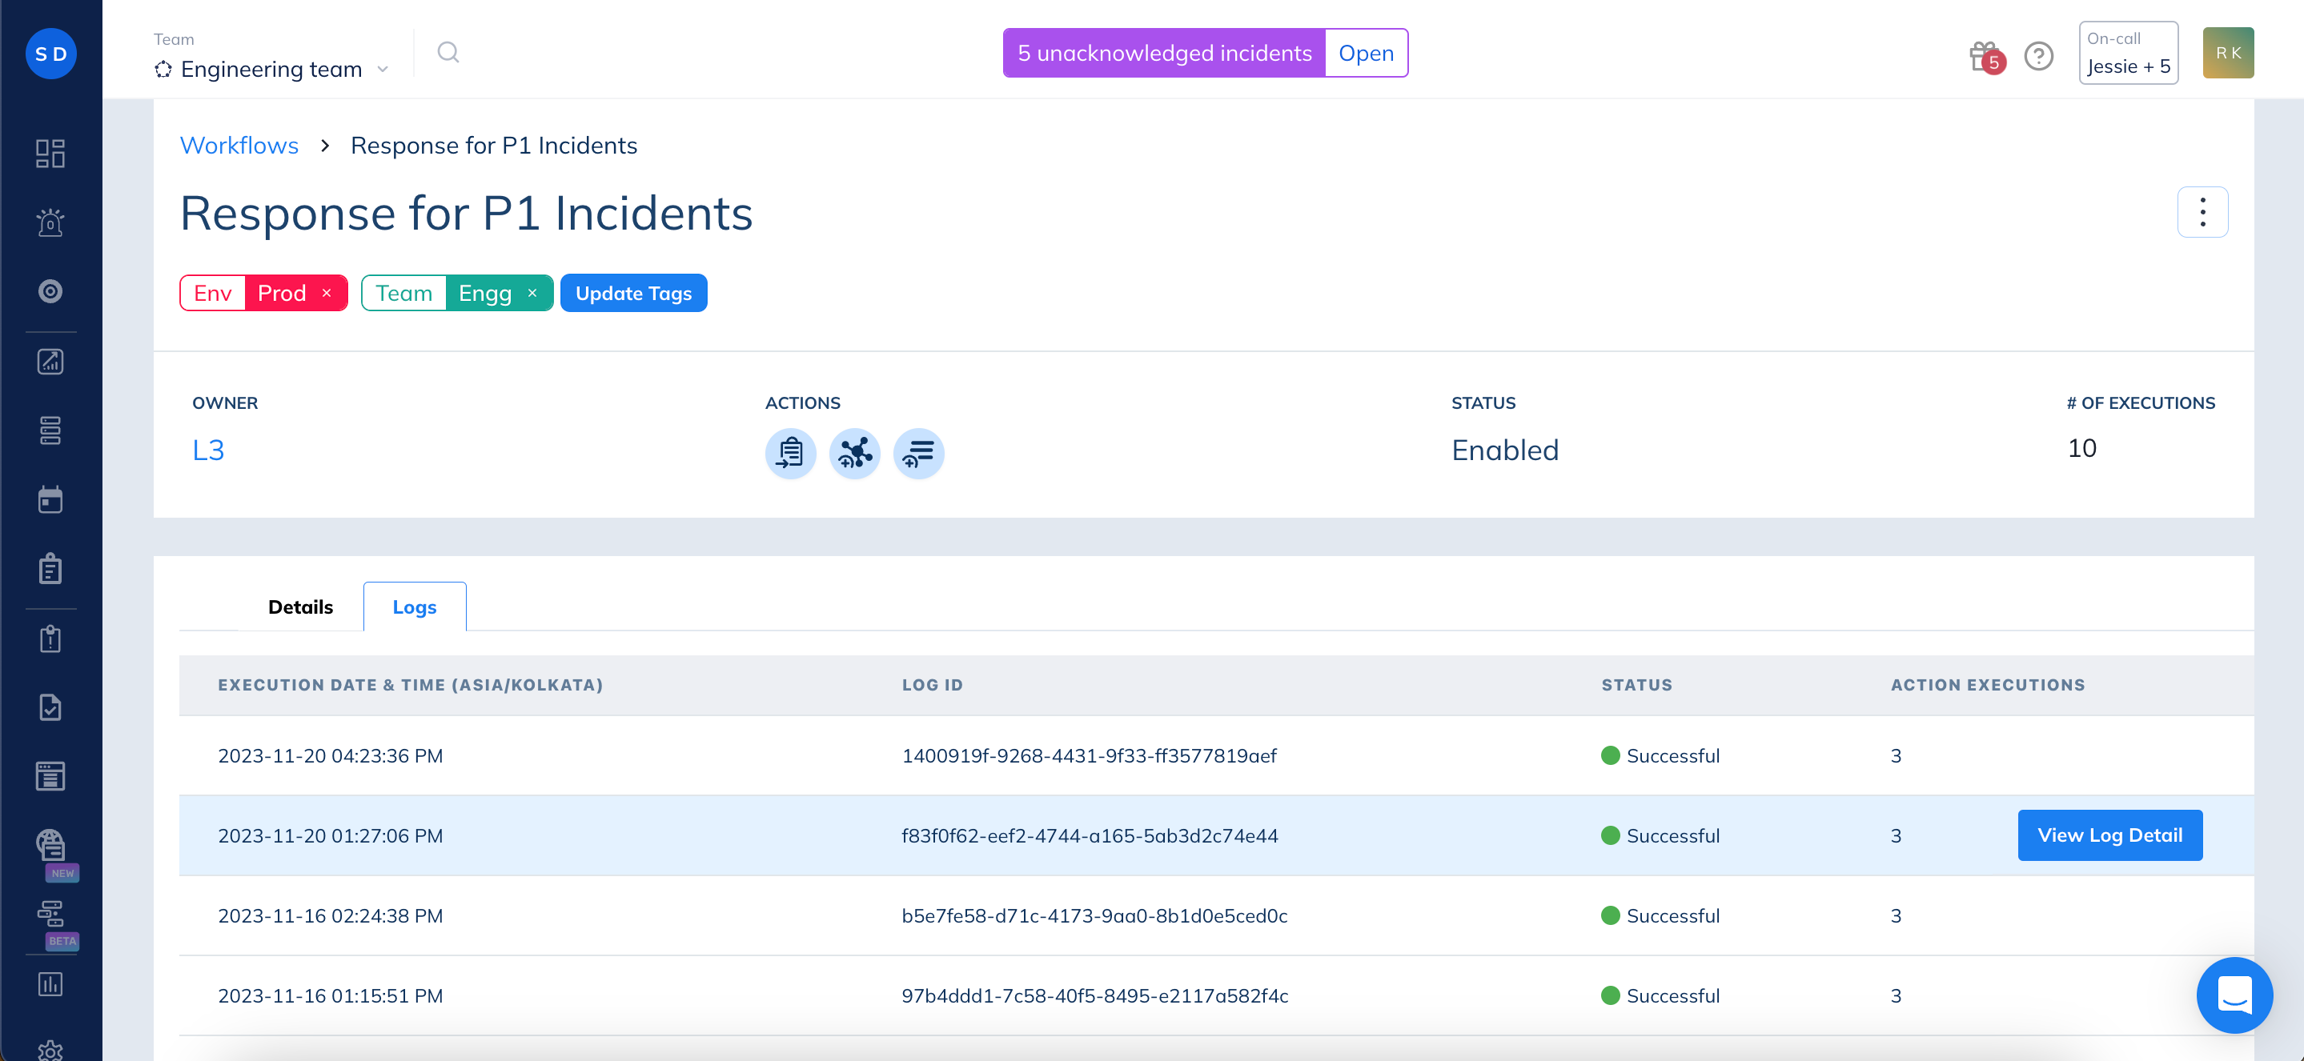Click the third action icon with text lines
Image resolution: width=2304 pixels, height=1061 pixels.
coord(918,453)
